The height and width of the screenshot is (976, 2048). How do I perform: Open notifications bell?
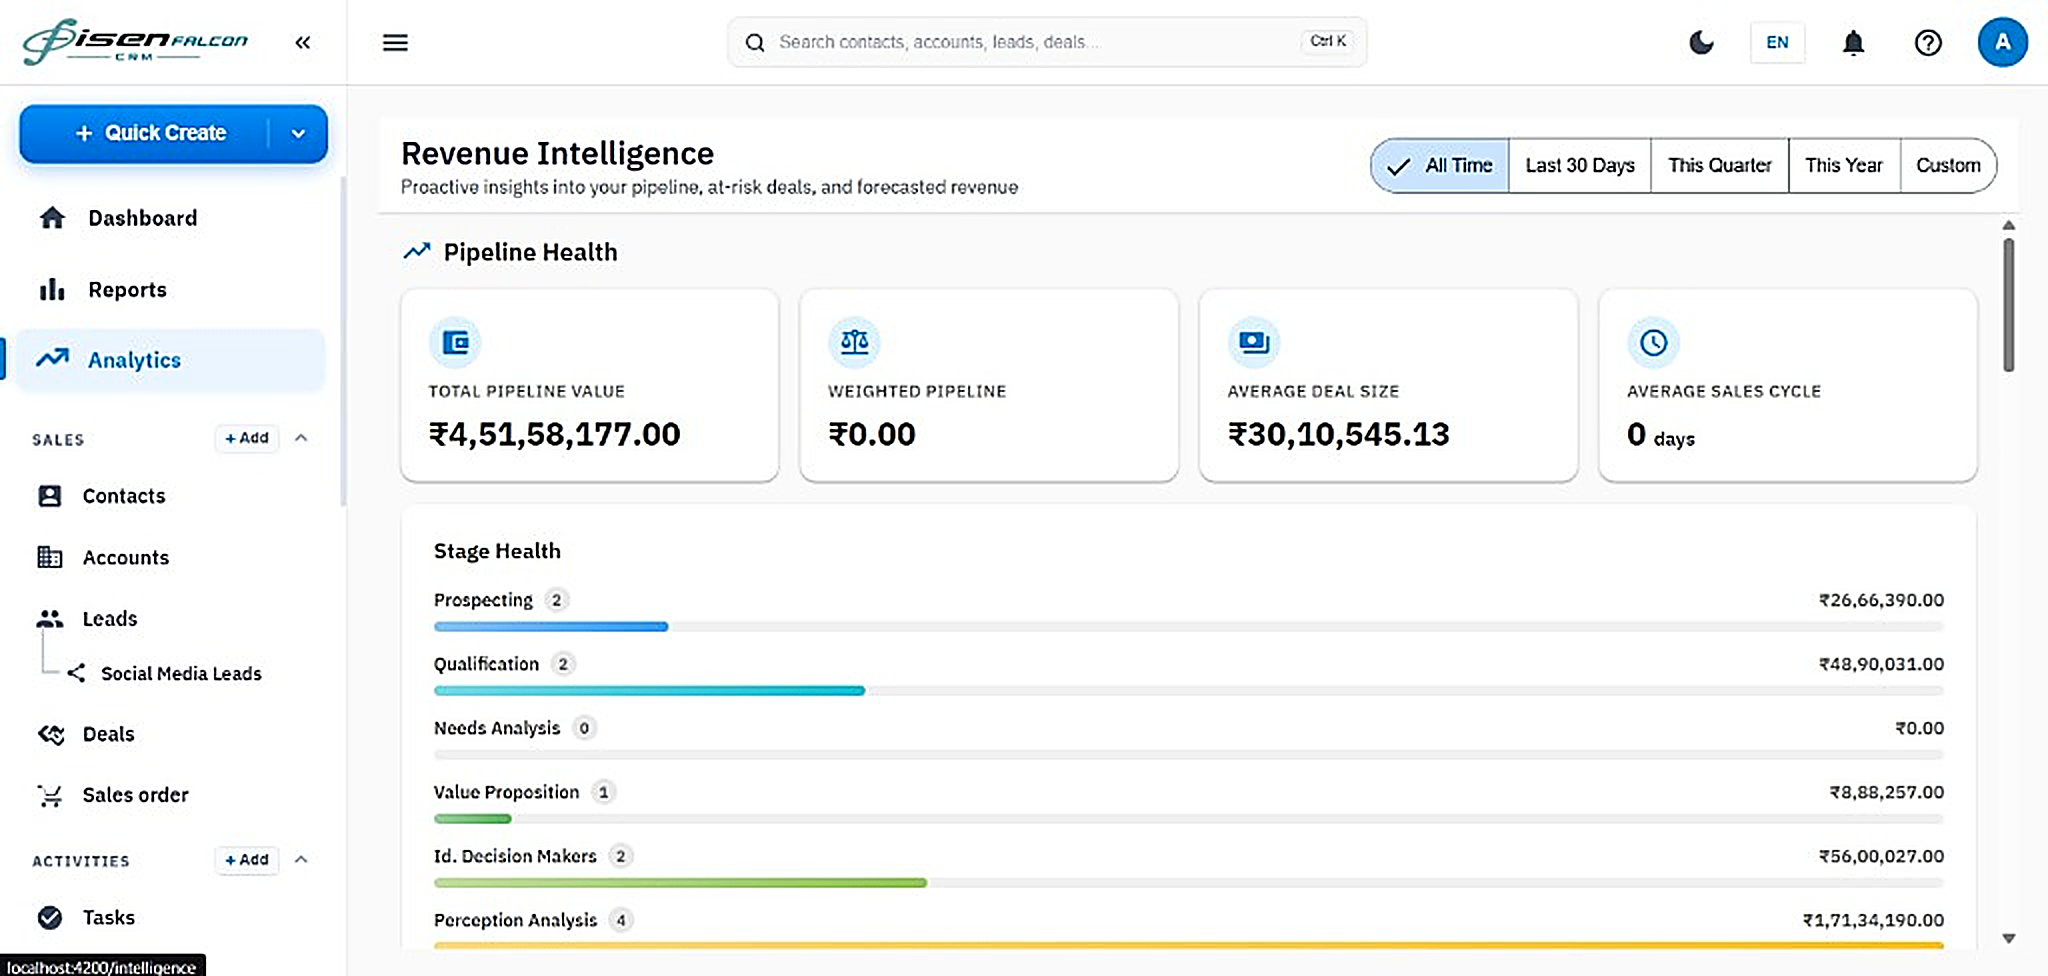pos(1853,42)
